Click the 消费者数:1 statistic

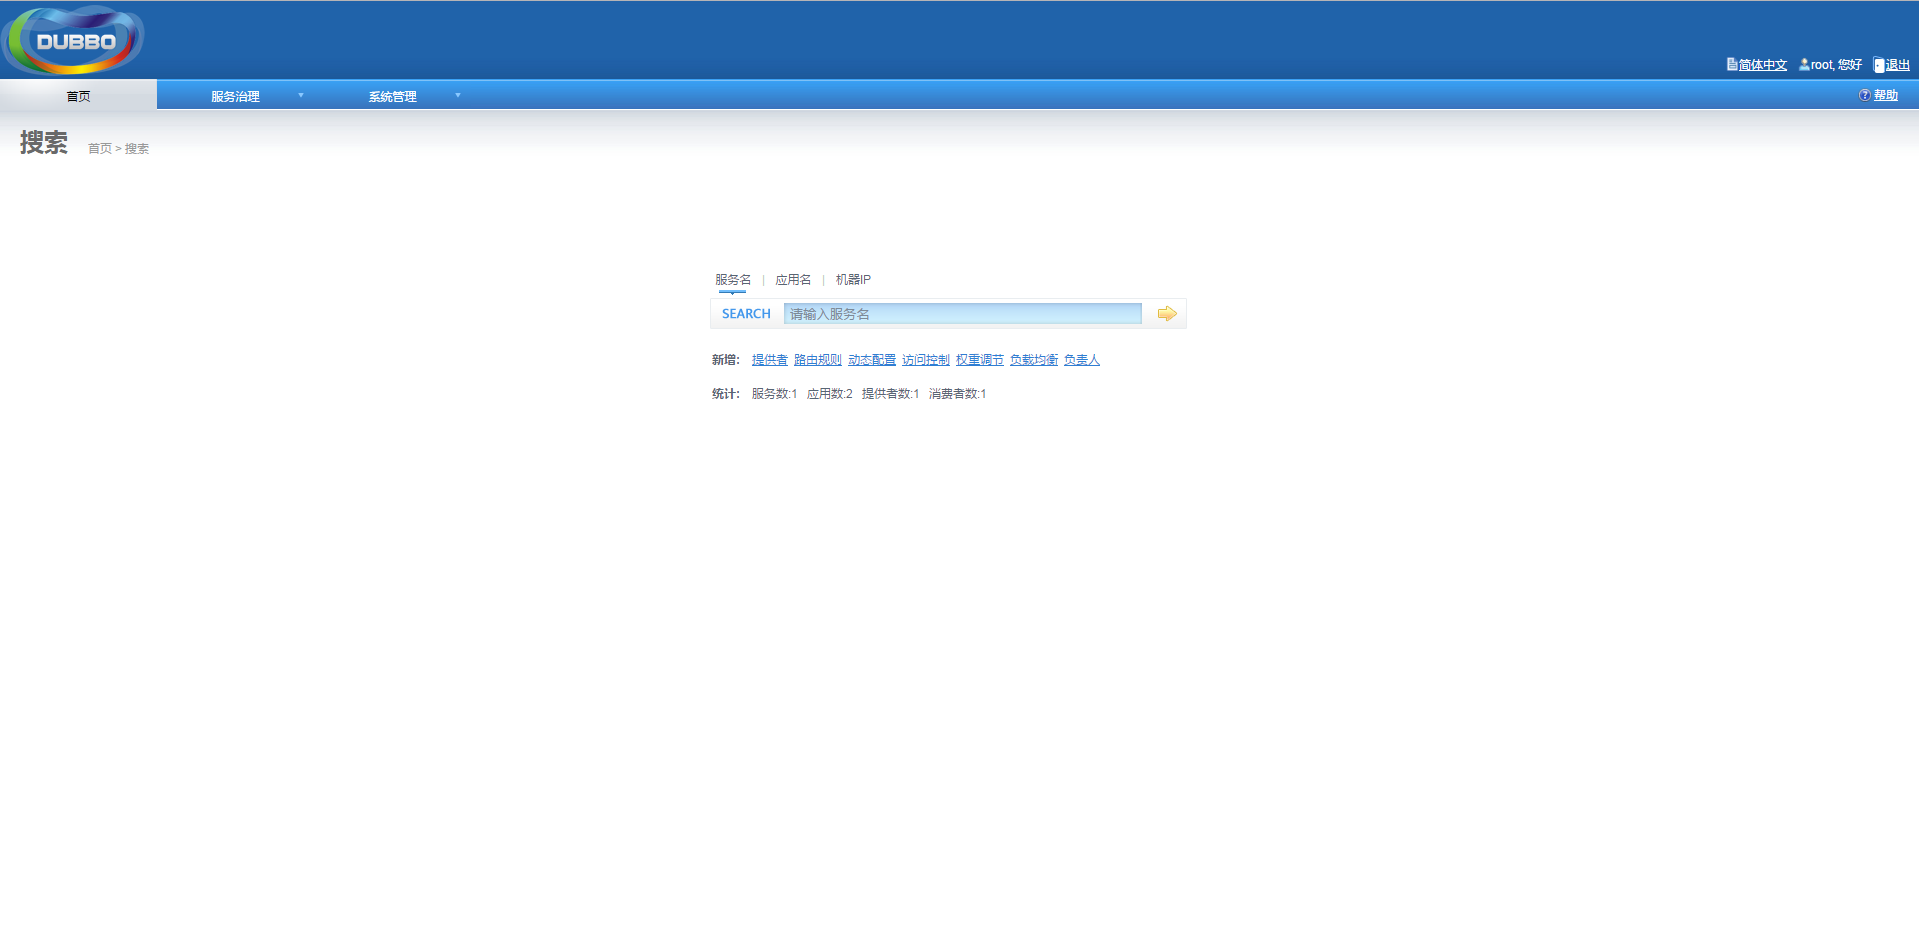pos(957,394)
